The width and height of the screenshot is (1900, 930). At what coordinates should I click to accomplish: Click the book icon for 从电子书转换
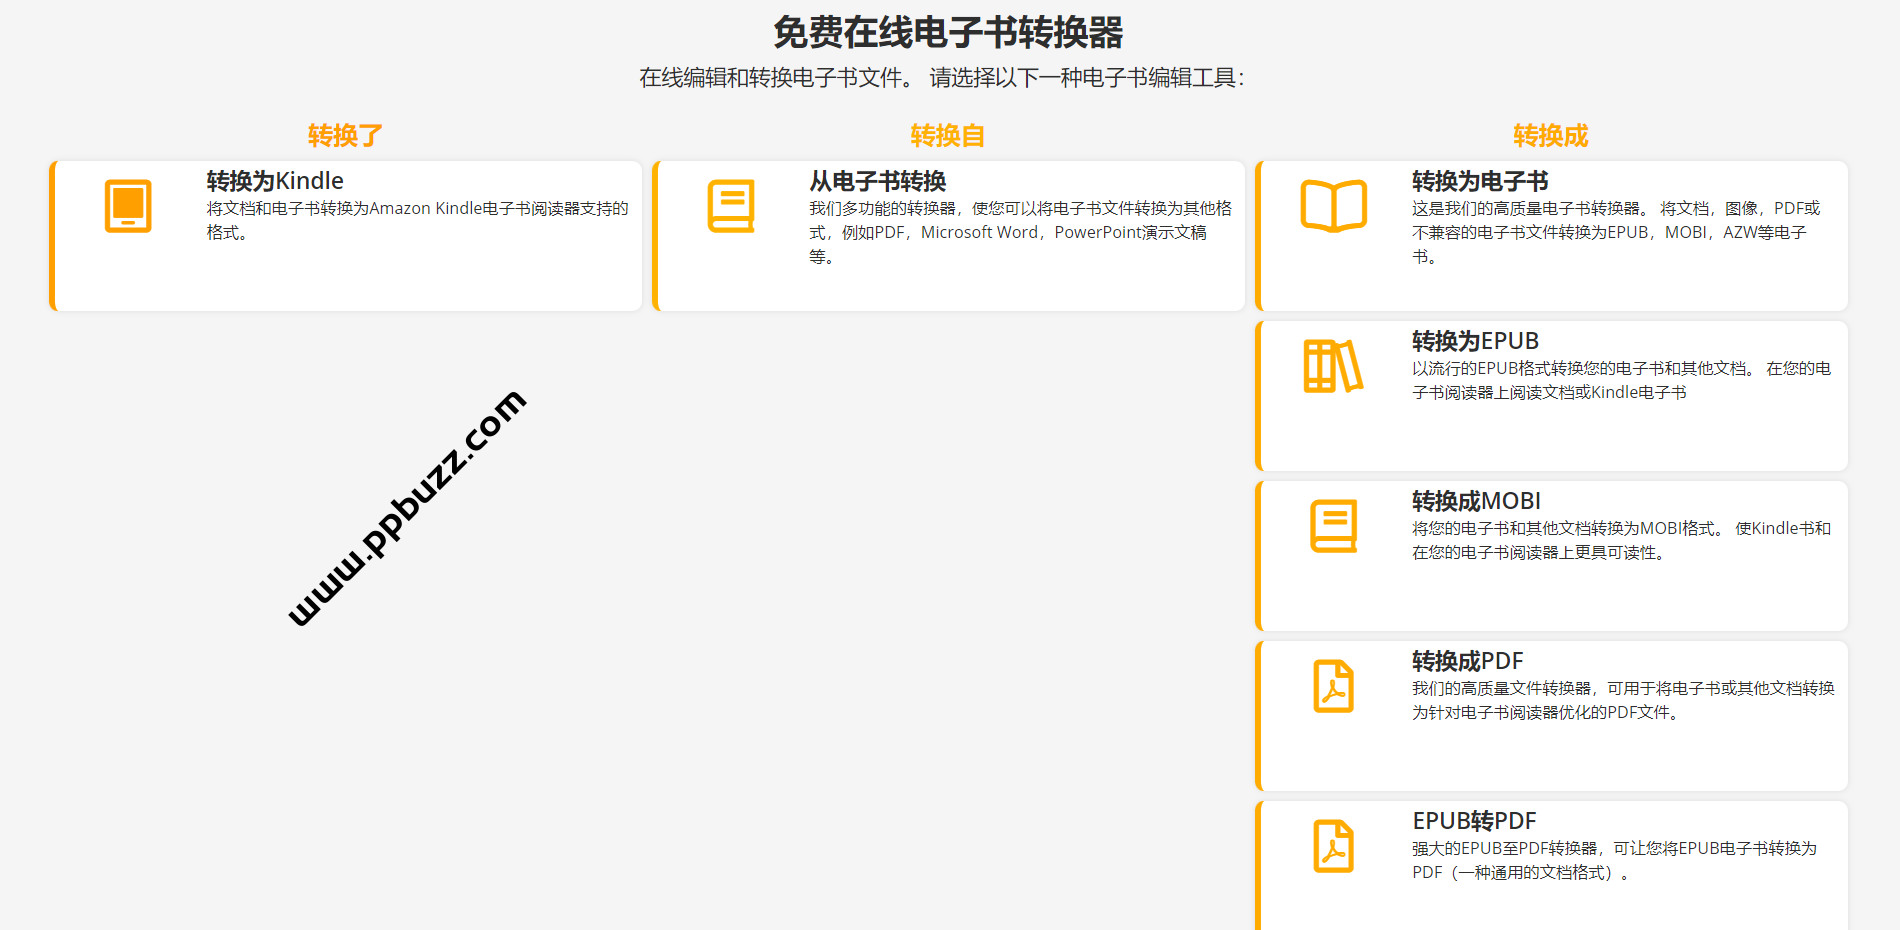click(x=731, y=206)
